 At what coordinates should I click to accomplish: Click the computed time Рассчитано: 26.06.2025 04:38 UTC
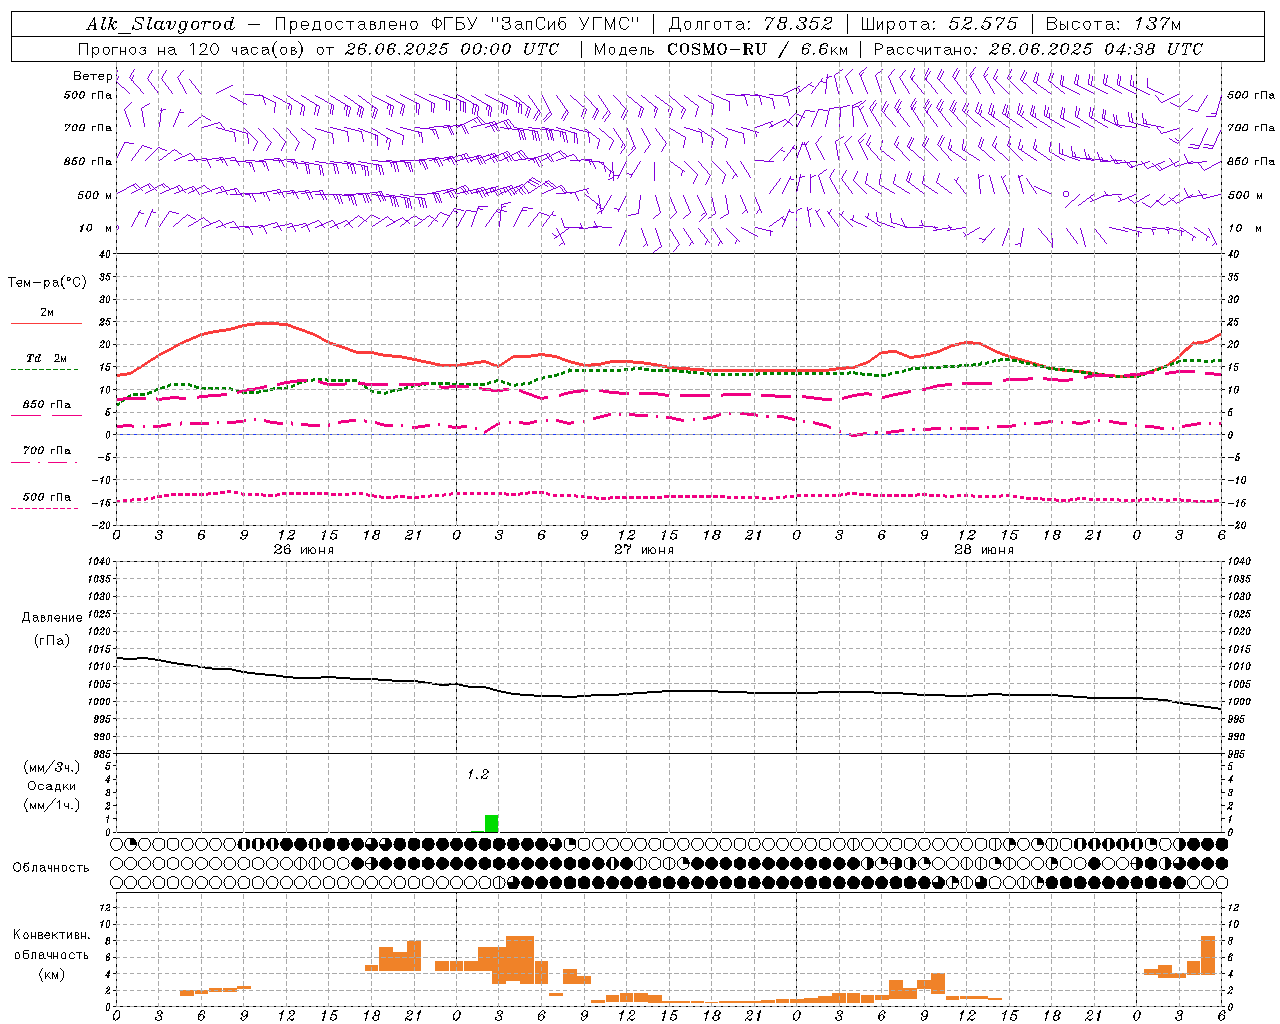click(1038, 49)
